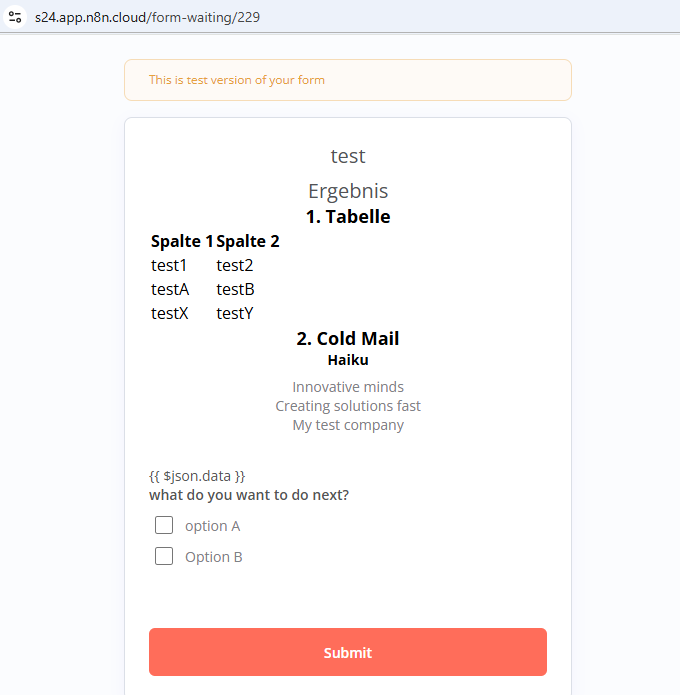Click the '1. Tabelle' heading

(348, 216)
